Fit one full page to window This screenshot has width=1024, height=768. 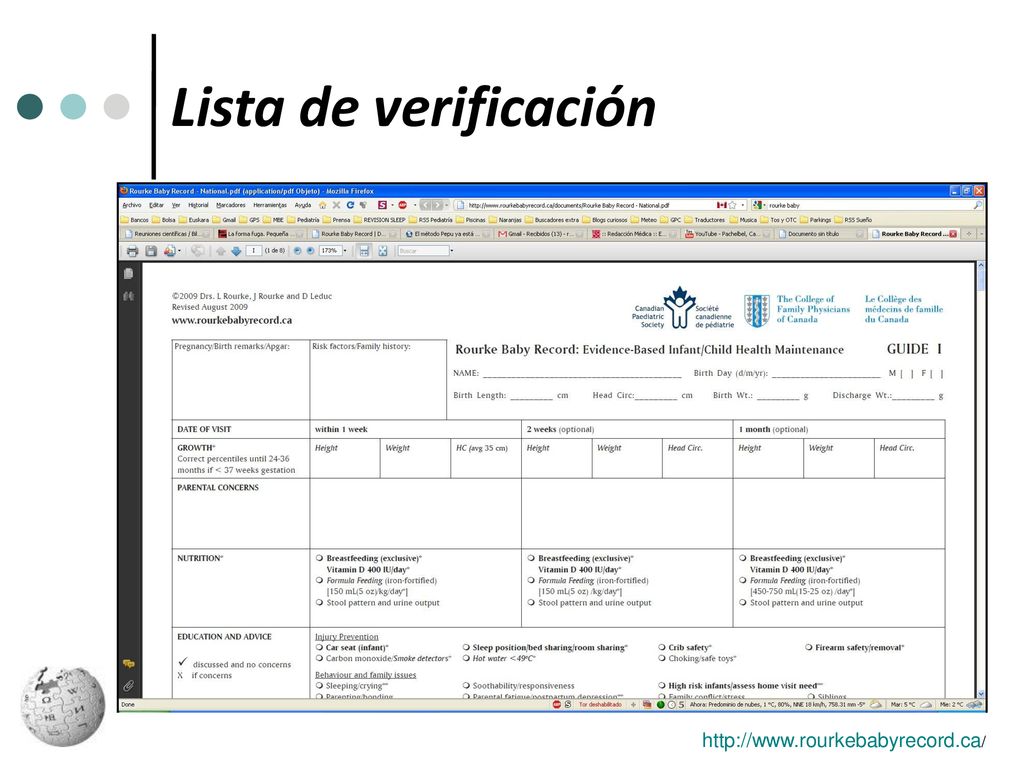pos(383,251)
